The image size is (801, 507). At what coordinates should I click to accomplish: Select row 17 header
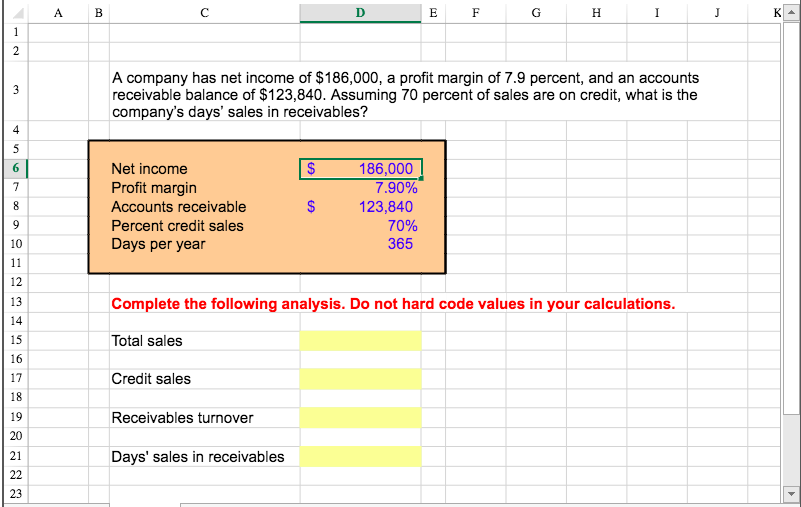(16, 378)
